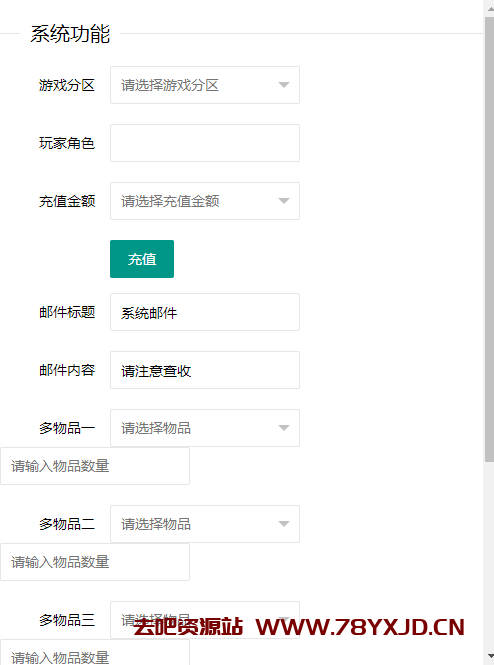Click the quantity field below 多物品一

95,466
